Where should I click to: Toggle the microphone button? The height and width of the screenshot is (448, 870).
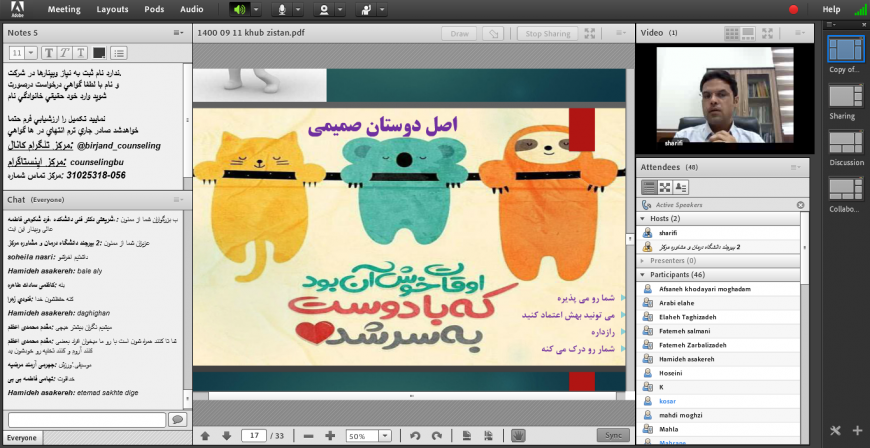click(x=282, y=9)
